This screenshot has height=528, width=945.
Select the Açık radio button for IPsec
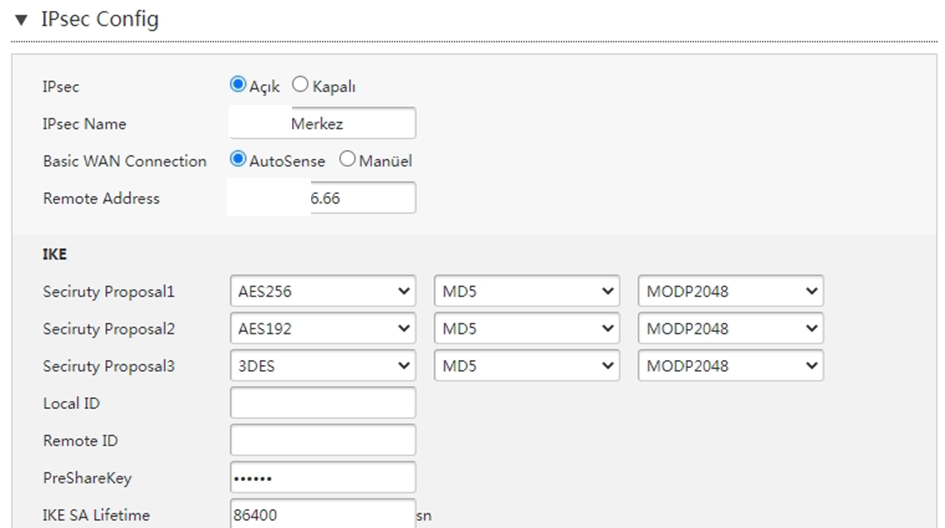point(238,86)
